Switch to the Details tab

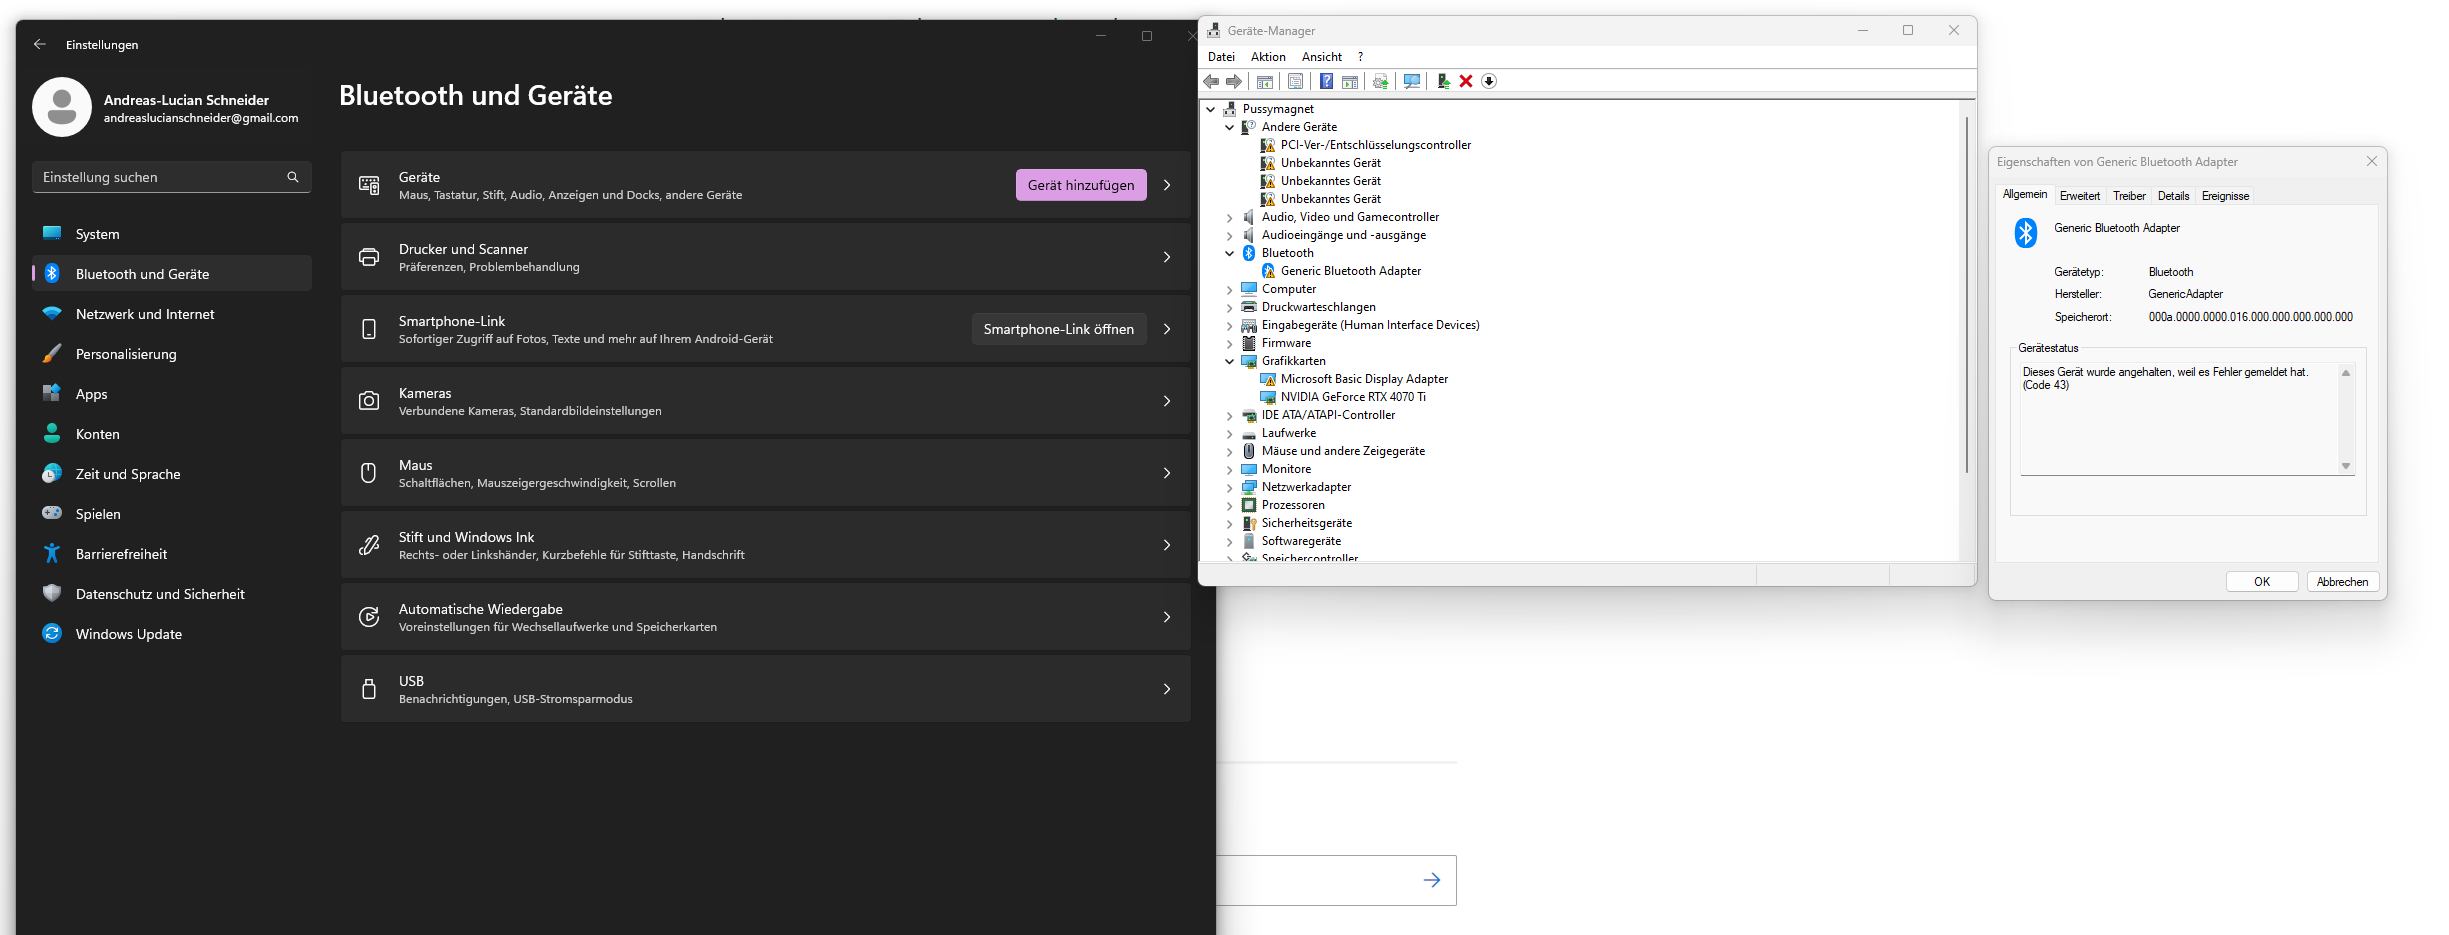click(x=2173, y=196)
